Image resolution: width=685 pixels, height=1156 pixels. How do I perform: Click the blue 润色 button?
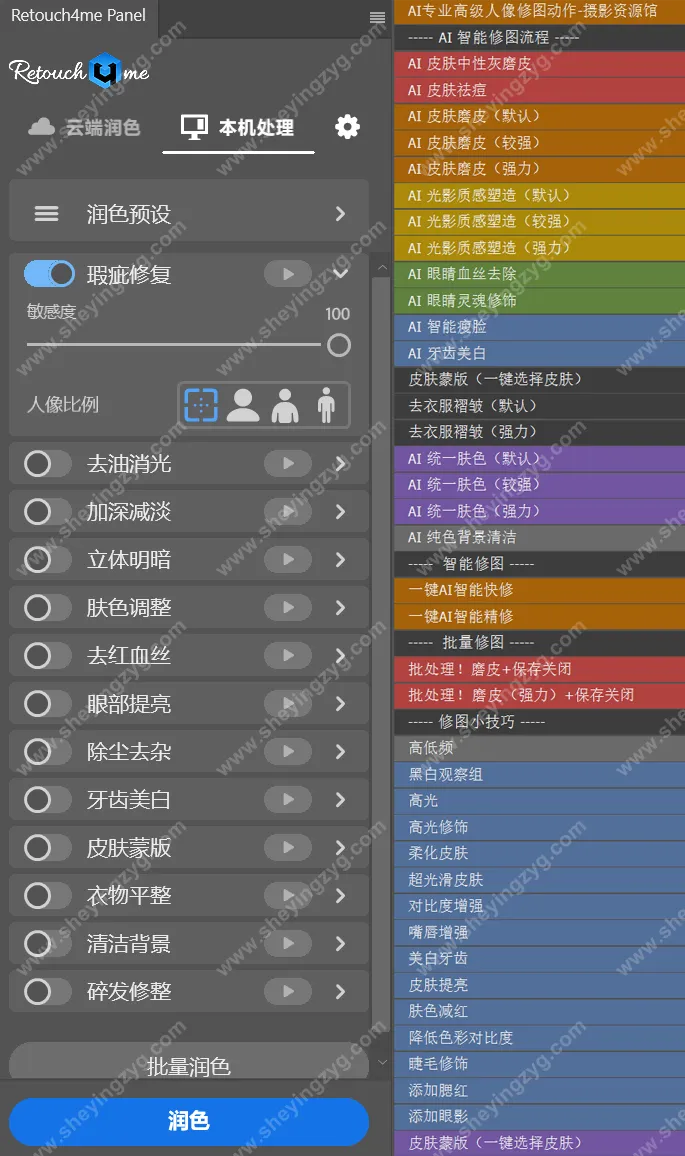[189, 1121]
